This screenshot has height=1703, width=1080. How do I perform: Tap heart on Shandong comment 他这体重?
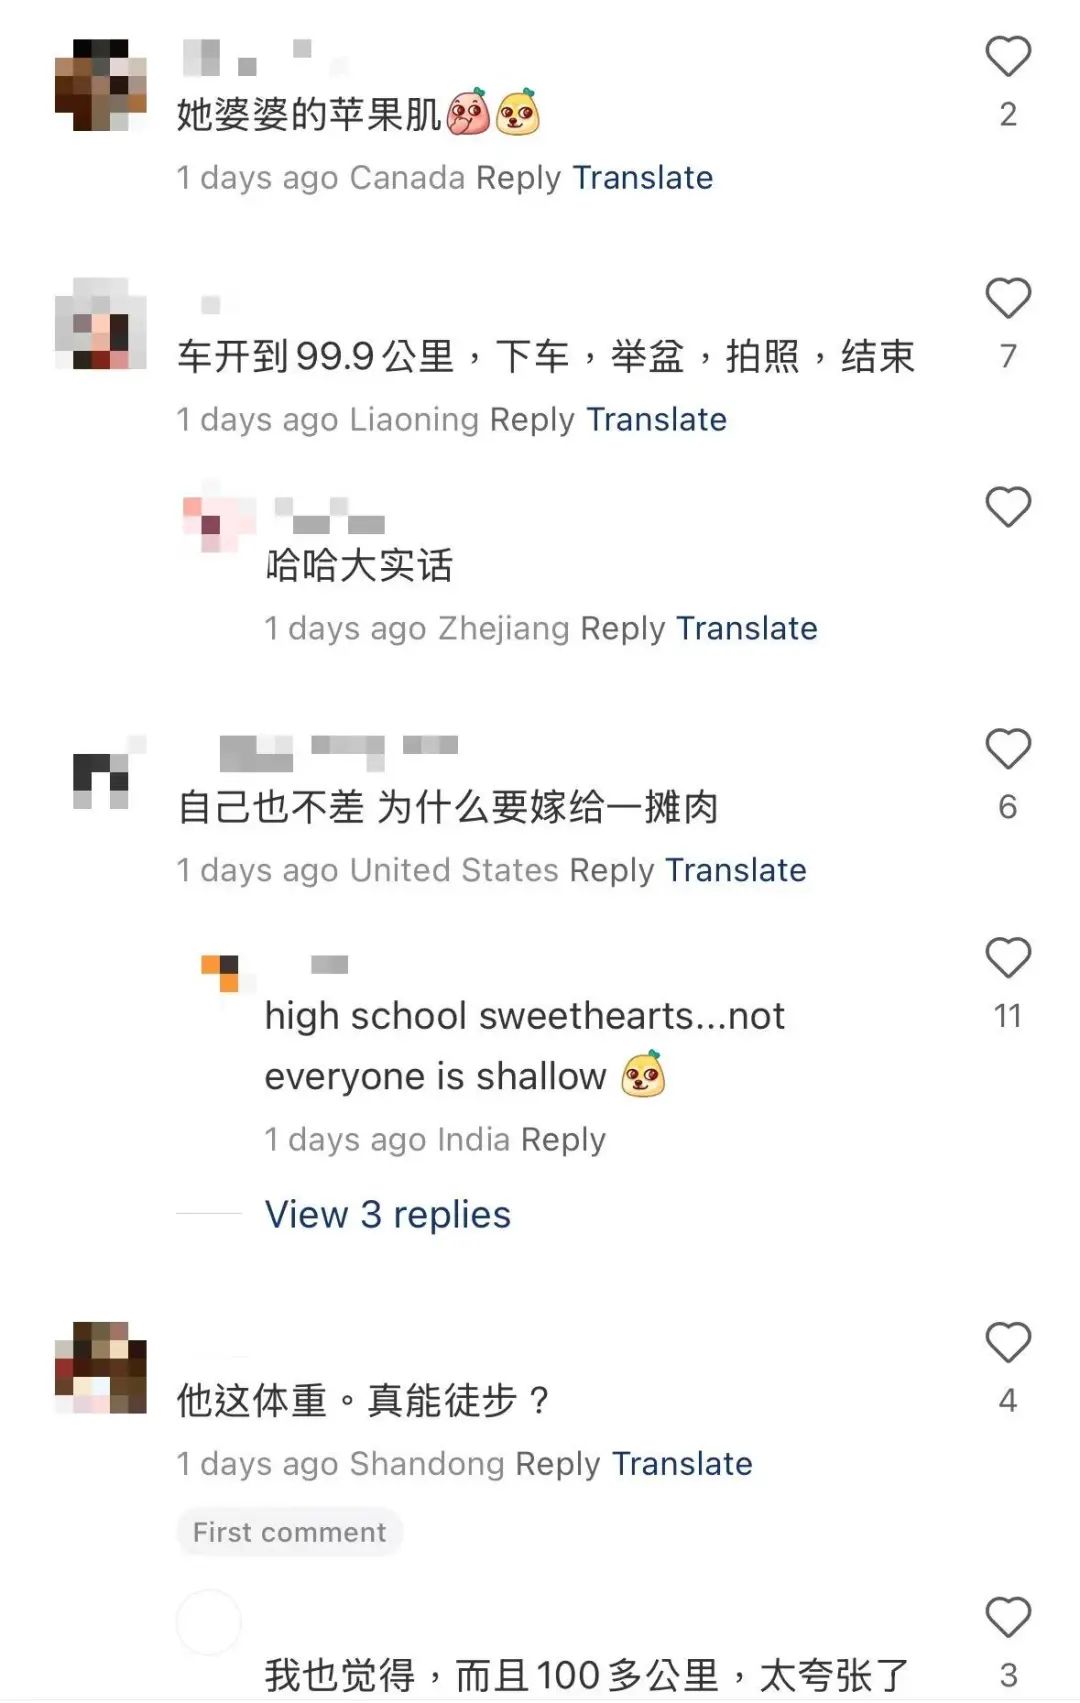click(x=1008, y=1343)
